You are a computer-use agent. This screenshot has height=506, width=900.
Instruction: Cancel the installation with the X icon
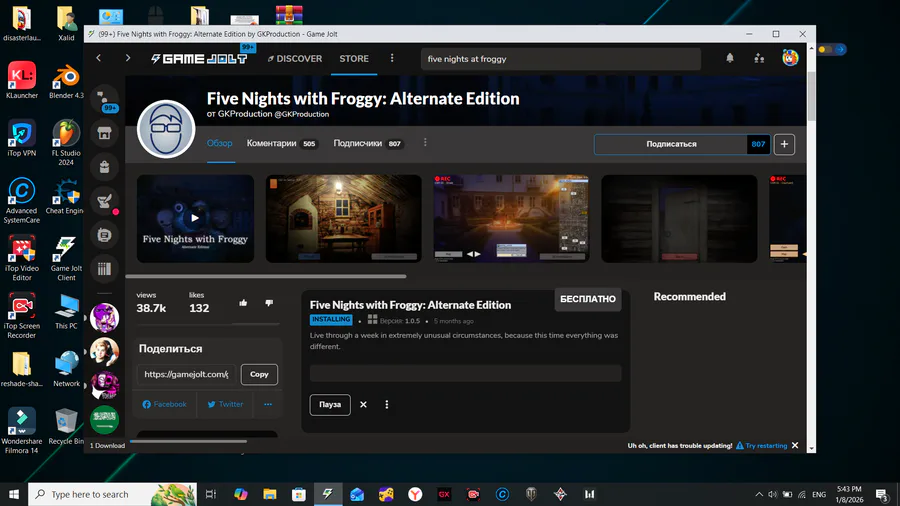(363, 404)
